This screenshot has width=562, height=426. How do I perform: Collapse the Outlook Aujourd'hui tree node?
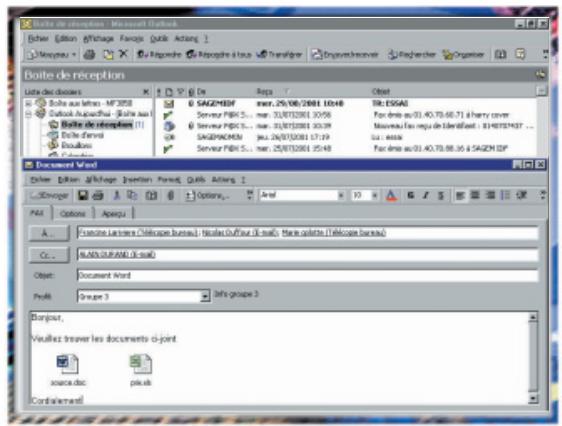tap(28, 114)
